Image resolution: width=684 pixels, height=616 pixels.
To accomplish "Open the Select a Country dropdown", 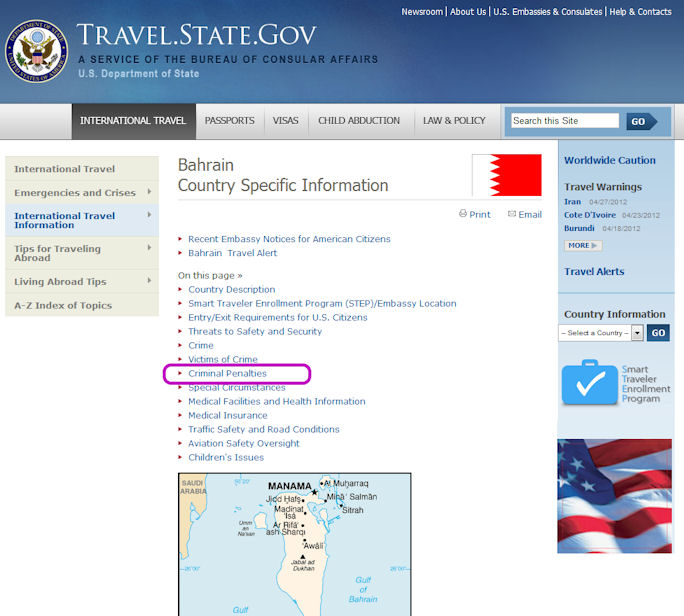I will tap(601, 333).
